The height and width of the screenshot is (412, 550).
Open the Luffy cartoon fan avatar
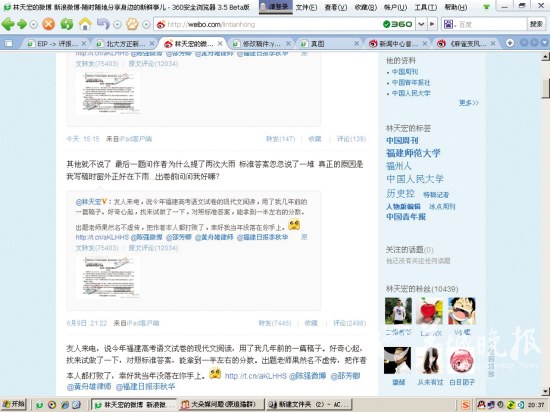click(x=462, y=311)
